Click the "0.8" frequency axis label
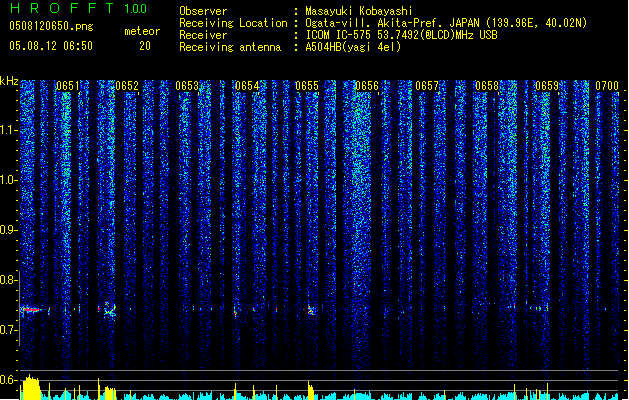The width and height of the screenshot is (629, 400). 8,280
